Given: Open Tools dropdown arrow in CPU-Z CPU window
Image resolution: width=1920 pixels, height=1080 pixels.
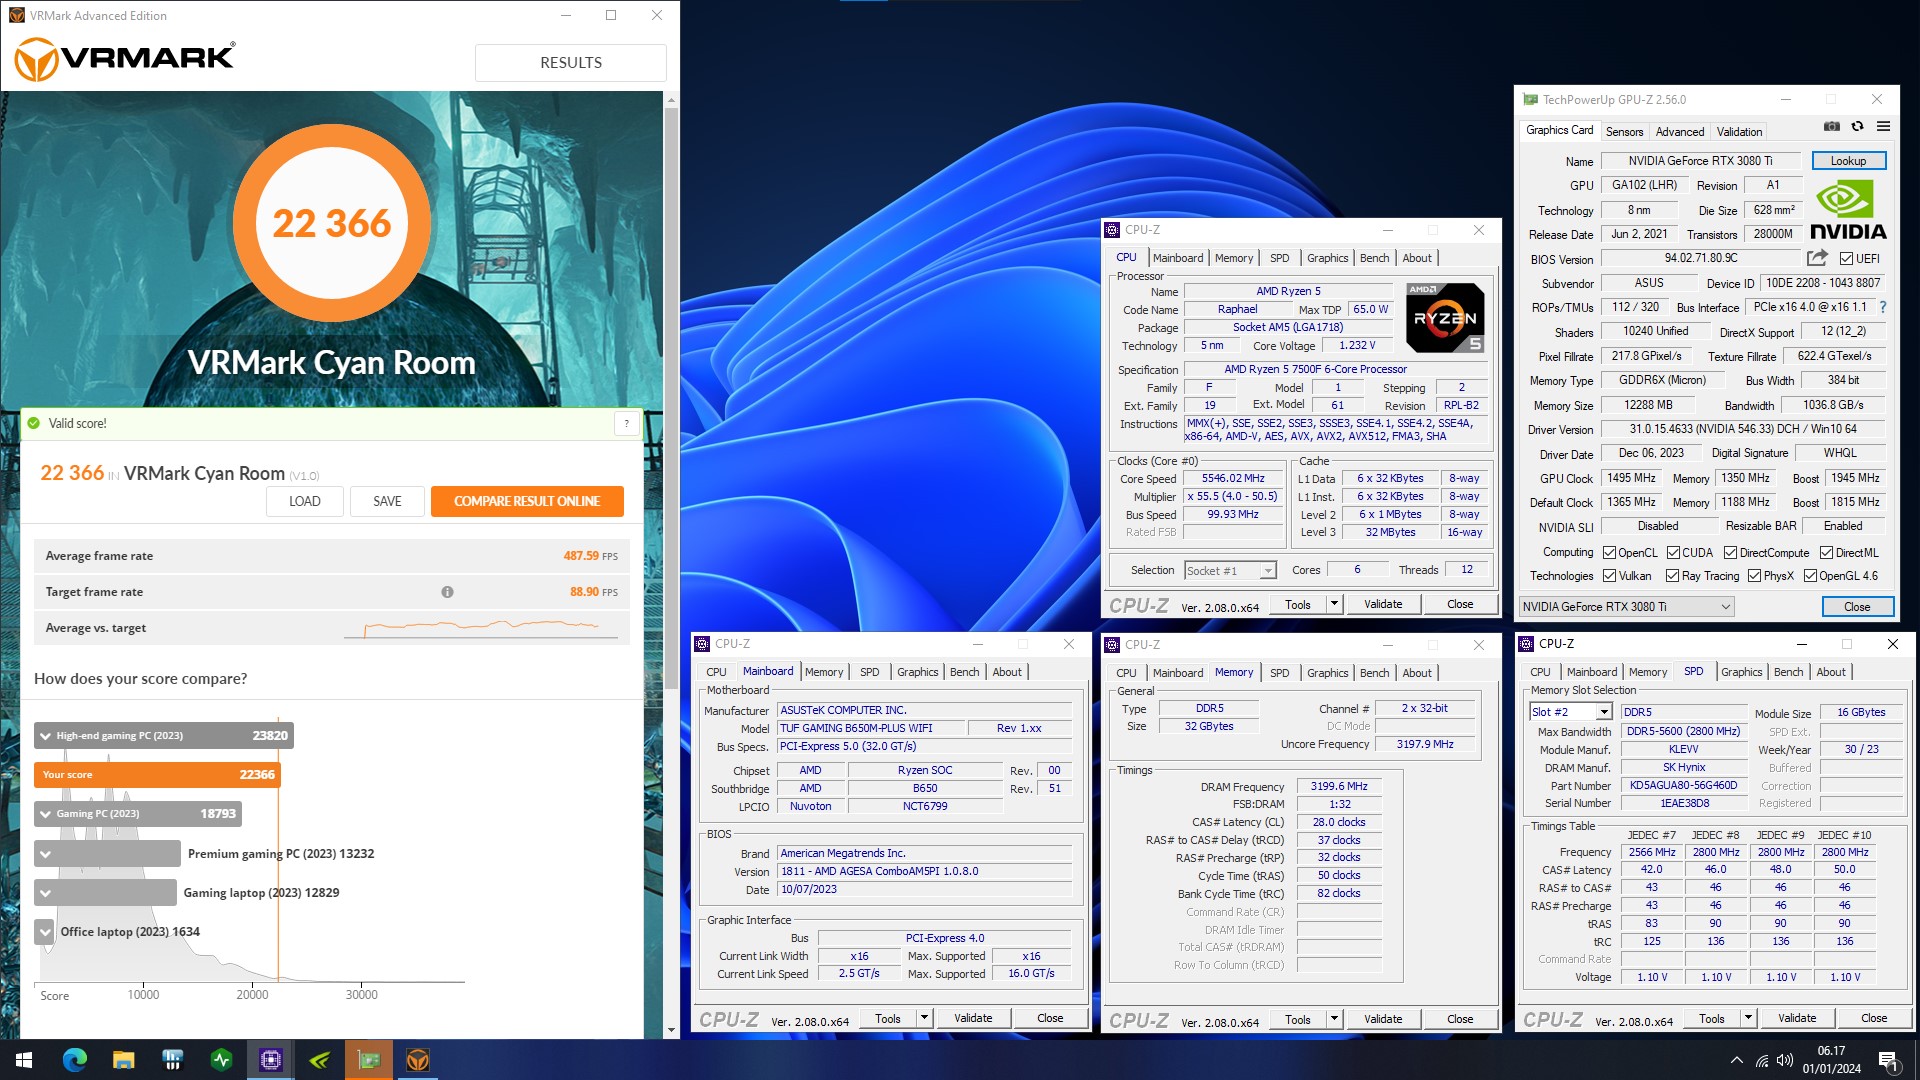Looking at the screenshot, I should coord(1333,604).
